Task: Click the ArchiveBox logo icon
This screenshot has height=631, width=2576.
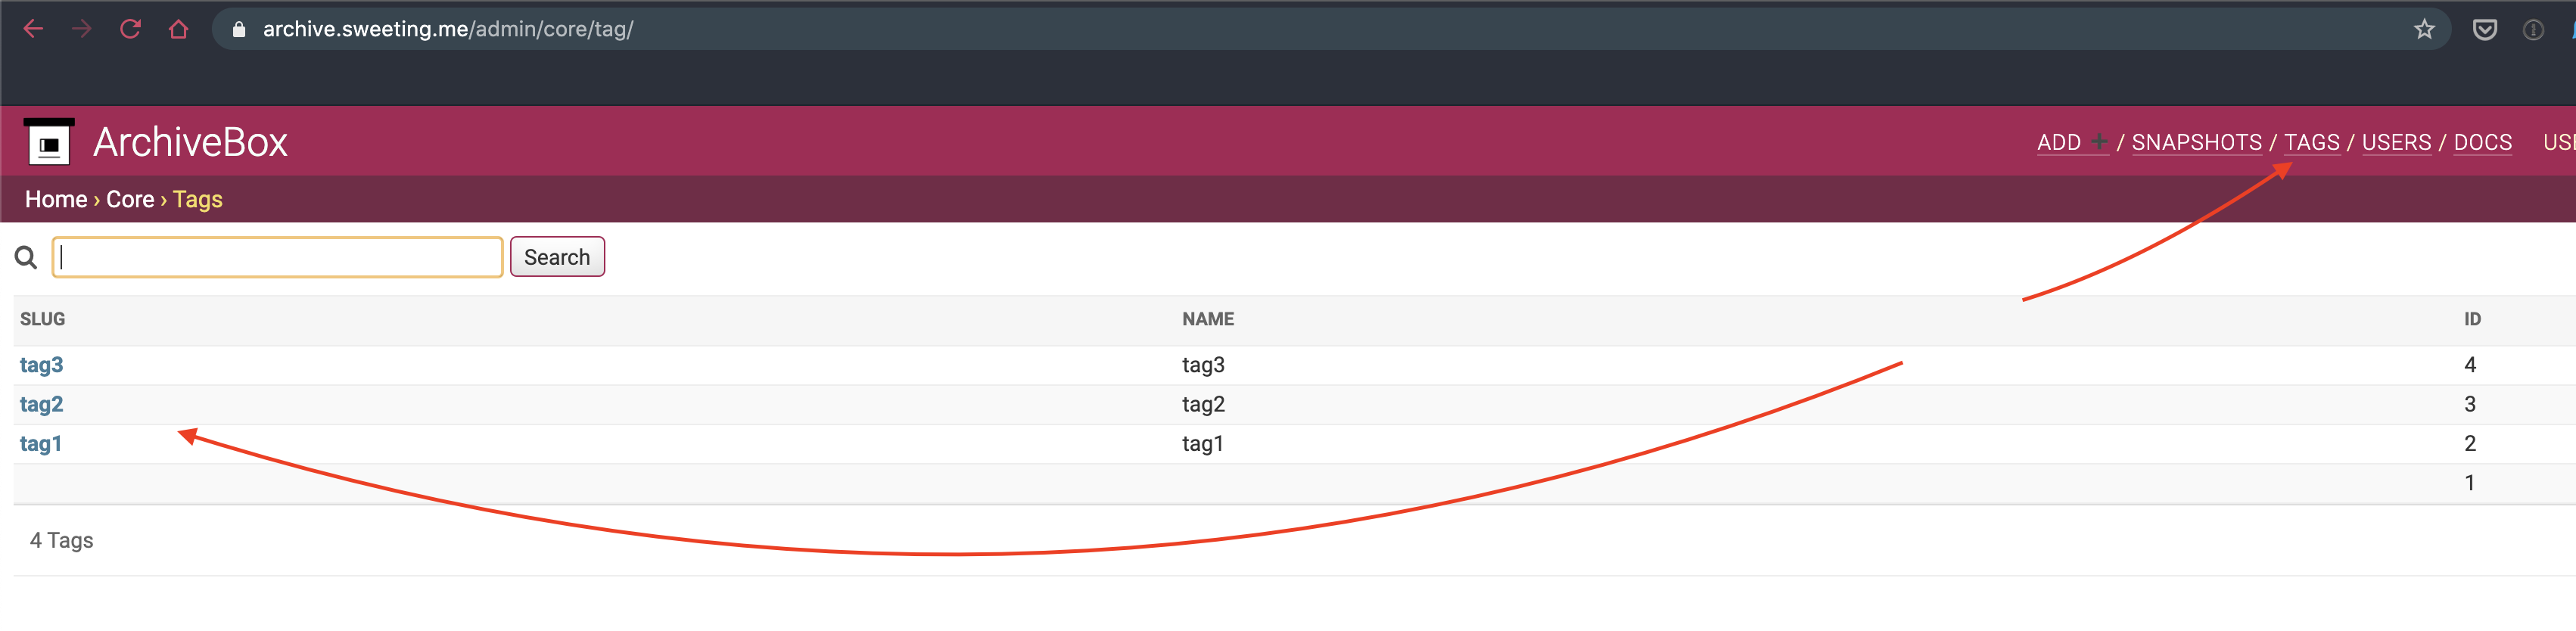Action: [x=49, y=142]
